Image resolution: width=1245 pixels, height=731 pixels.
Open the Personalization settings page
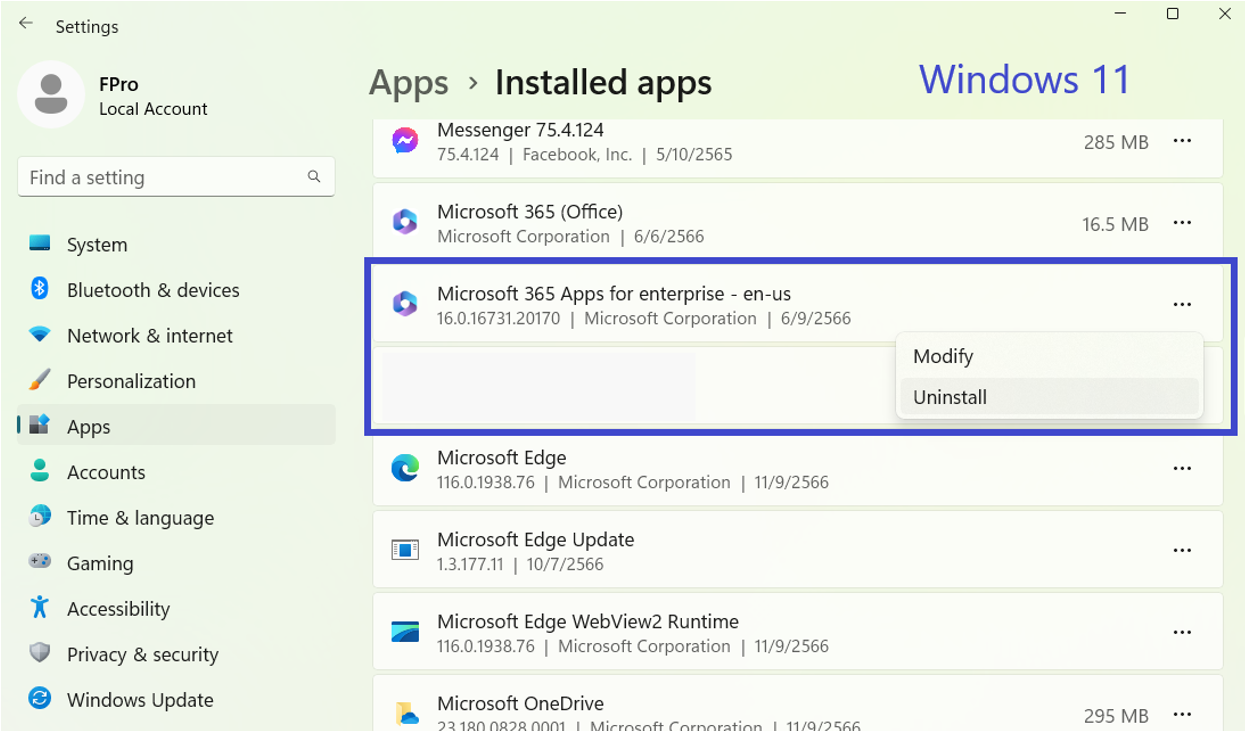[130, 381]
